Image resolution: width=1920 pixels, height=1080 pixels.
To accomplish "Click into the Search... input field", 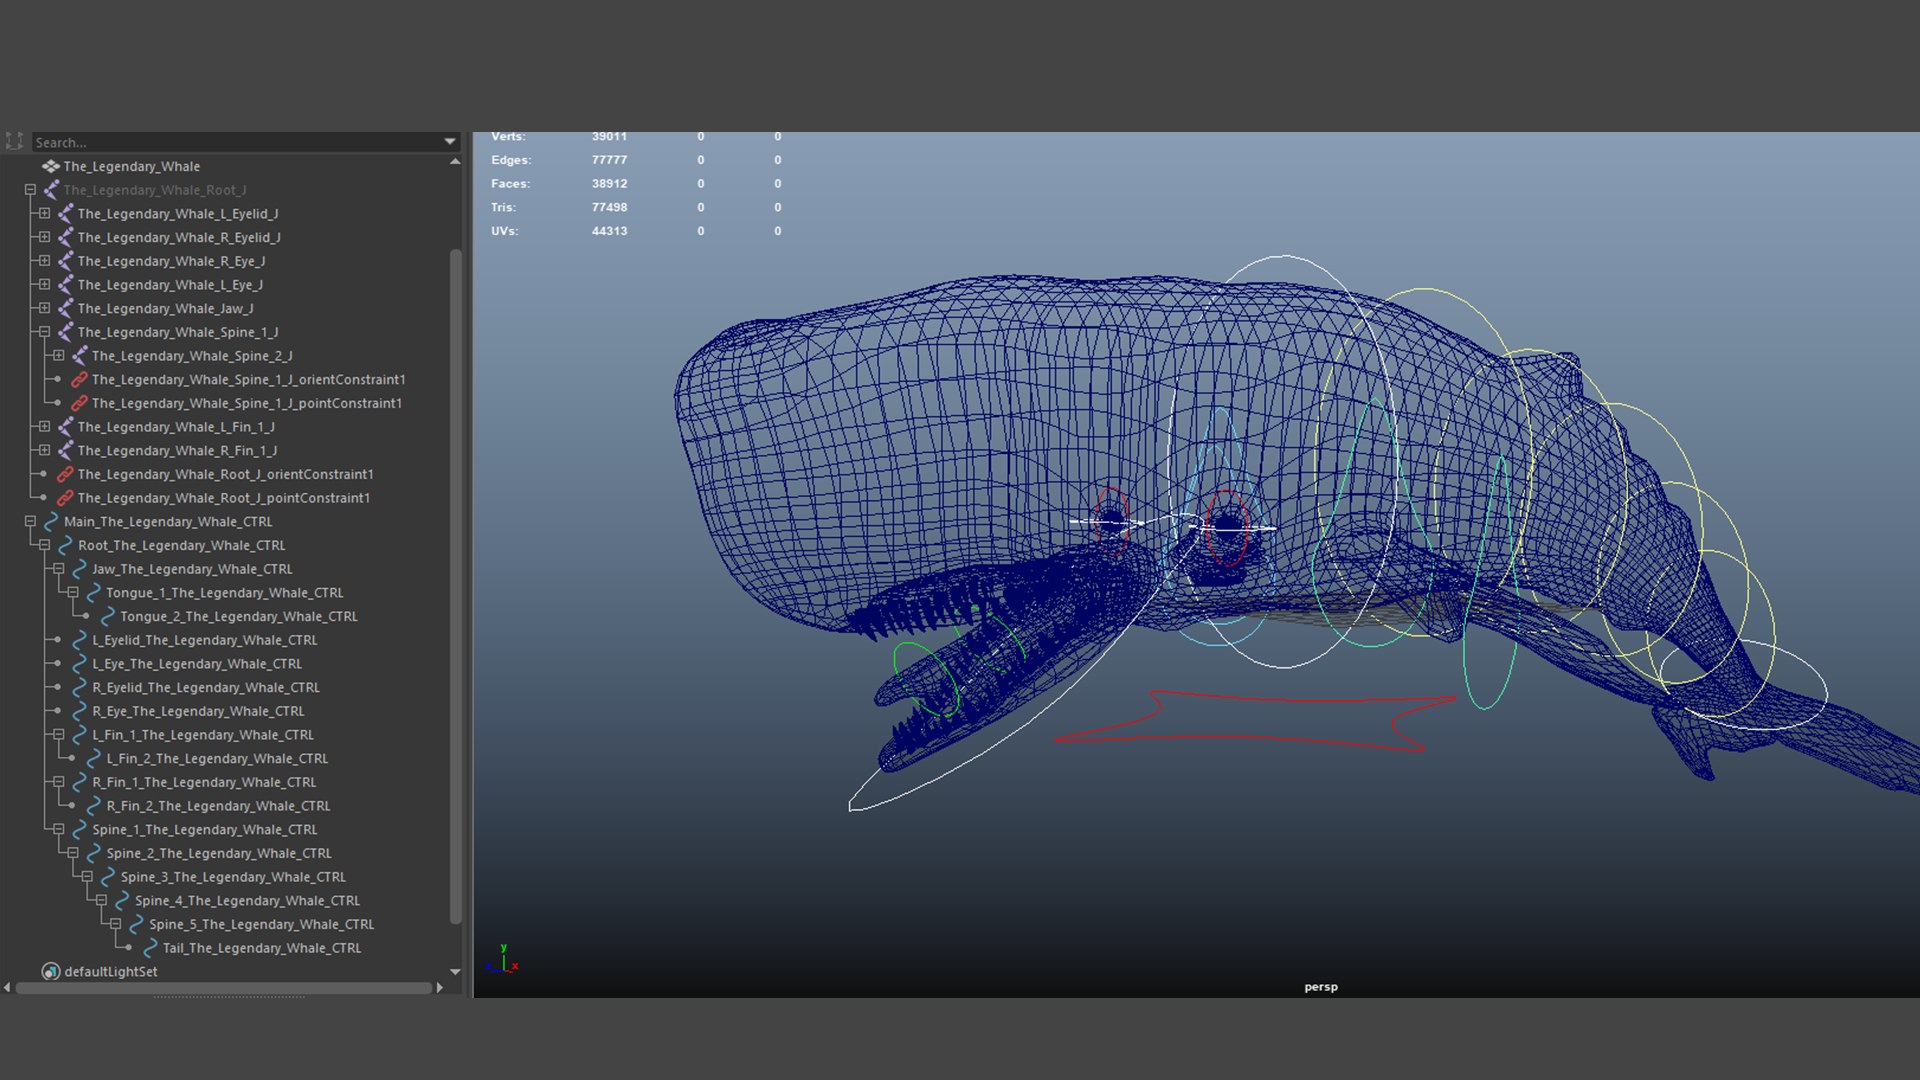I will point(236,142).
